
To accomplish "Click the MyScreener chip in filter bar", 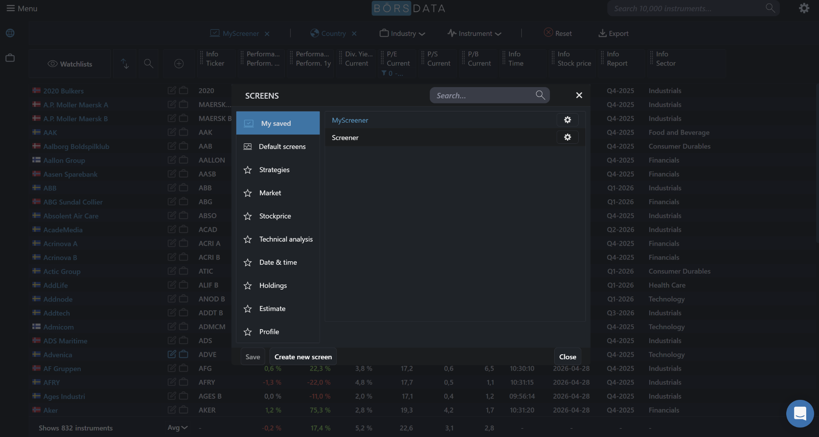I will [235, 33].
